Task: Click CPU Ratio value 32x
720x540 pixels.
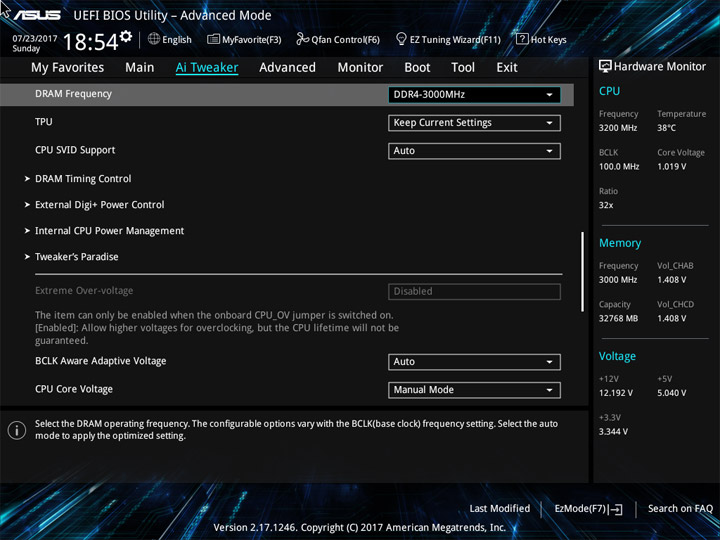Action: pyautogui.click(x=606, y=205)
